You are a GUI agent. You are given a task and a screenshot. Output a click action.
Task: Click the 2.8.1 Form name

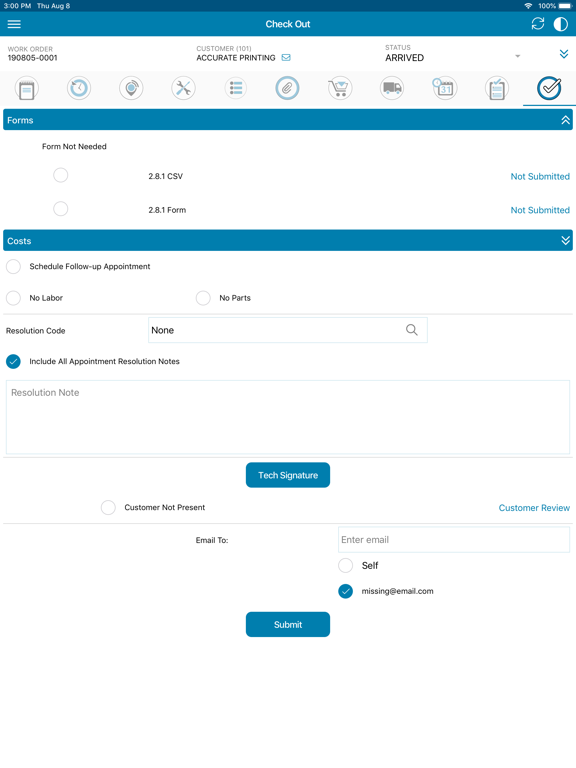point(167,210)
